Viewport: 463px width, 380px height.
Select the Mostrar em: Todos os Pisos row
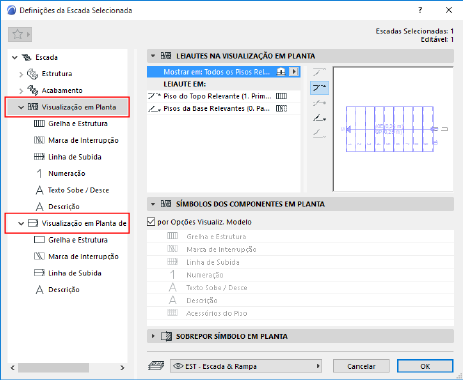224,72
